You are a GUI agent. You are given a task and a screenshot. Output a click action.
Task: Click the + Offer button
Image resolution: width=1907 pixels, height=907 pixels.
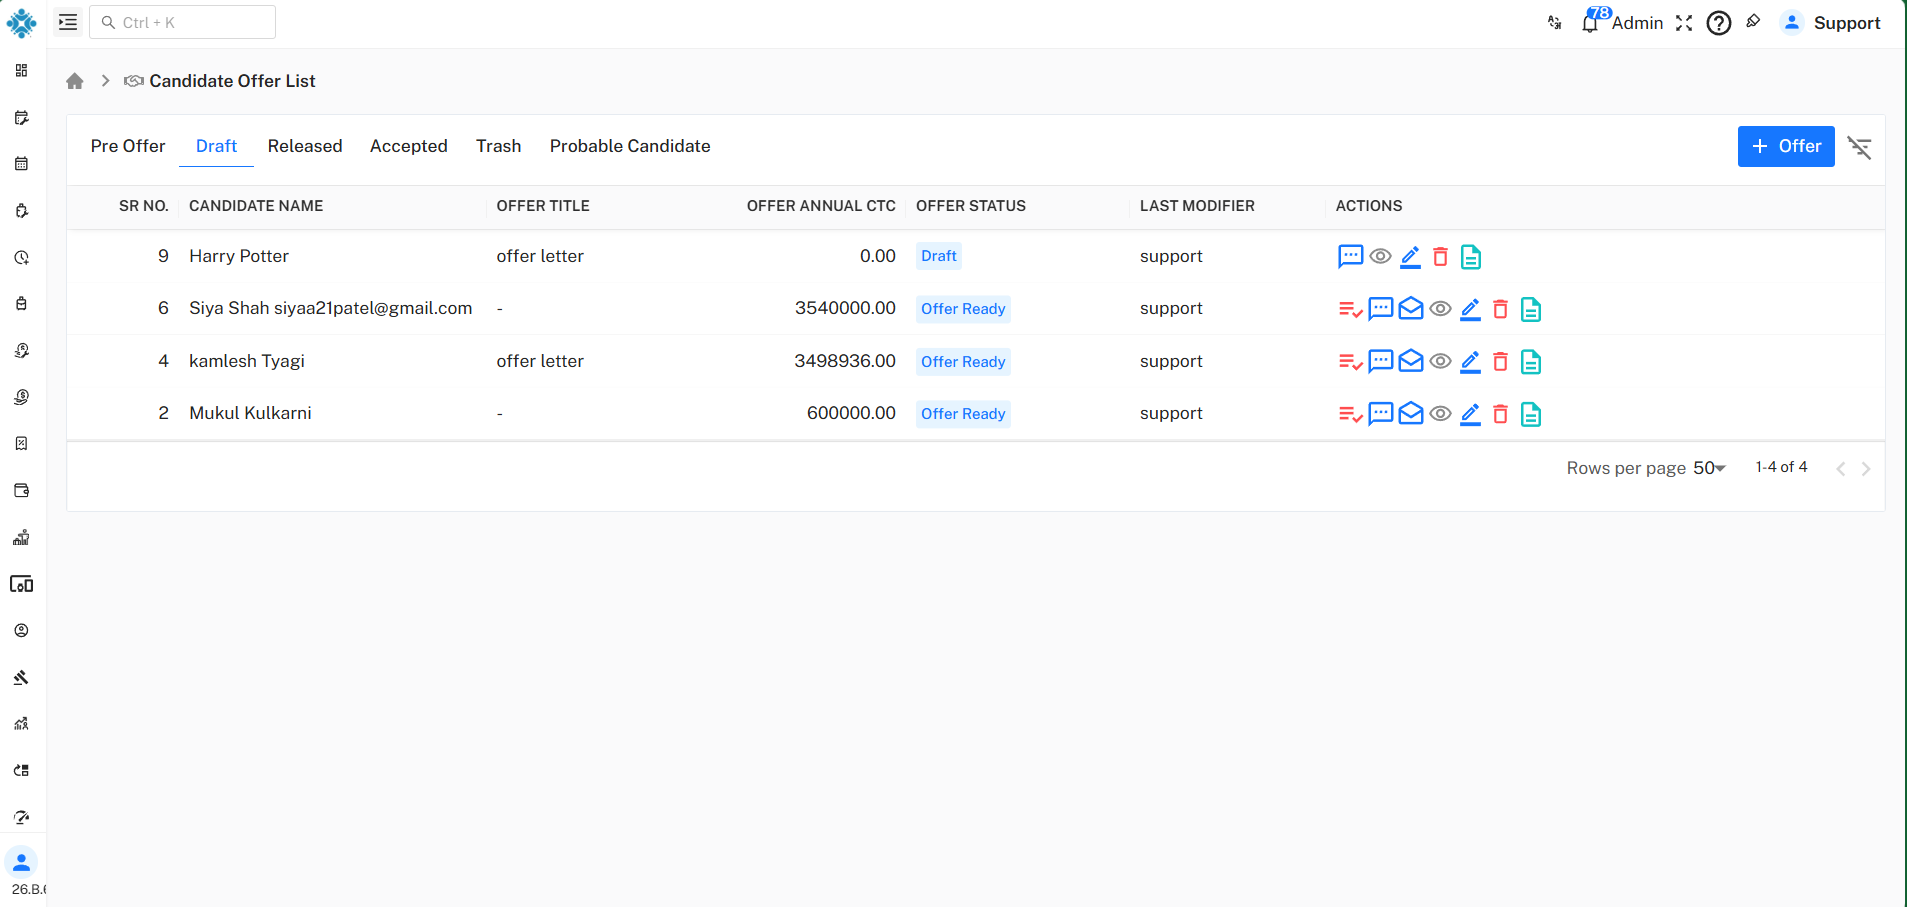click(1786, 146)
